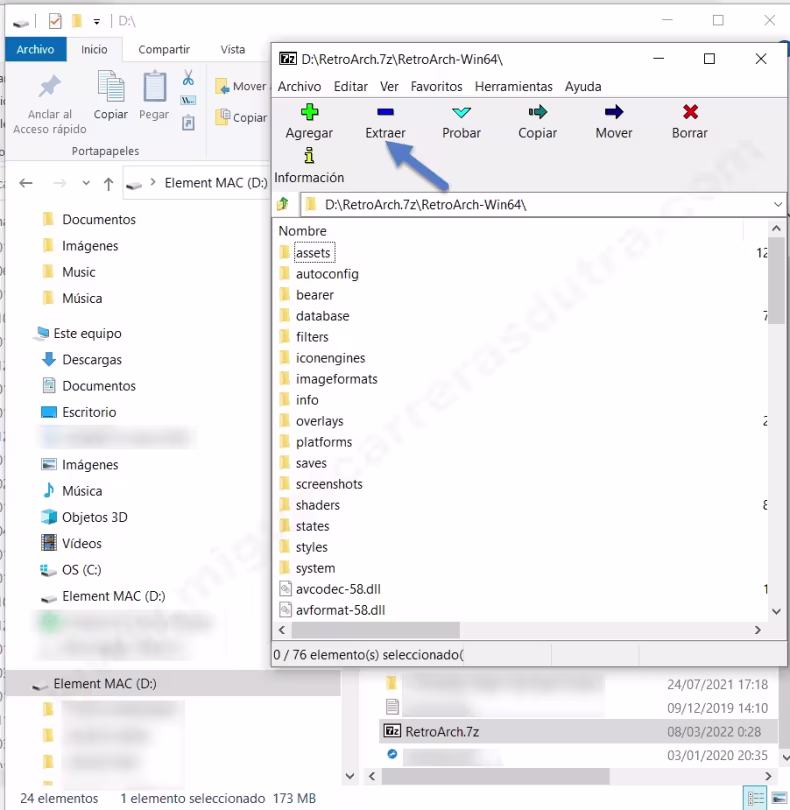Select Vídeos in navigation pane
Screen dimensions: 790x810
coord(82,543)
